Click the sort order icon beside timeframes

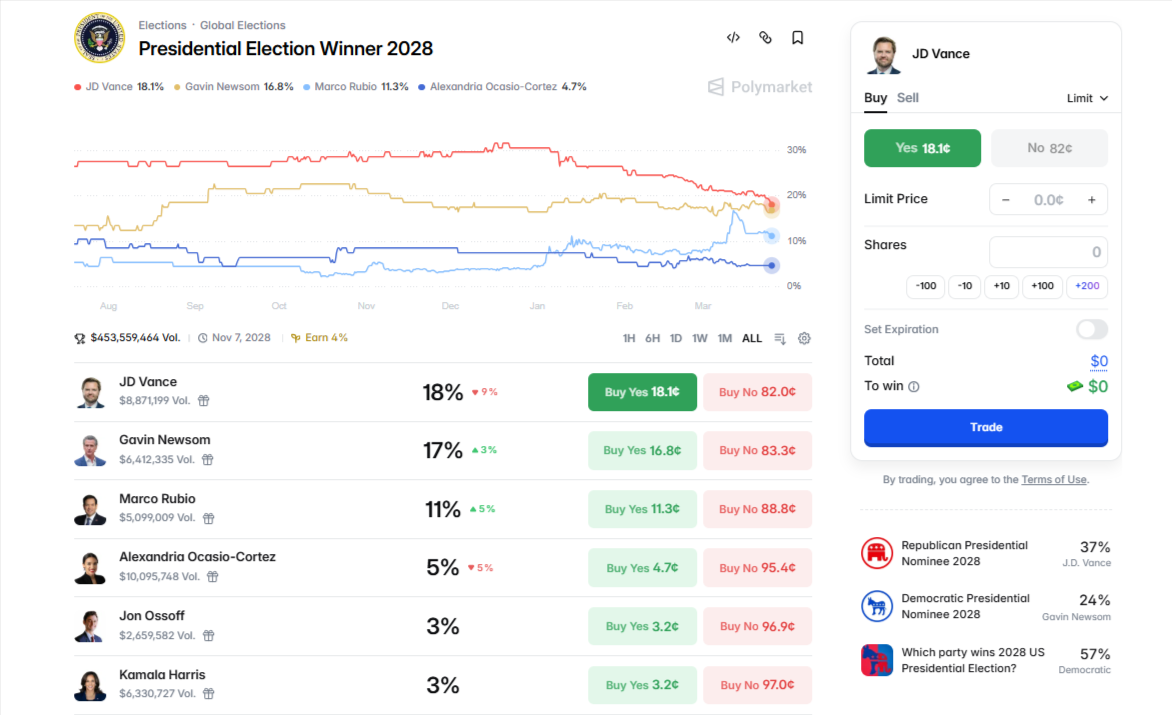pos(780,338)
